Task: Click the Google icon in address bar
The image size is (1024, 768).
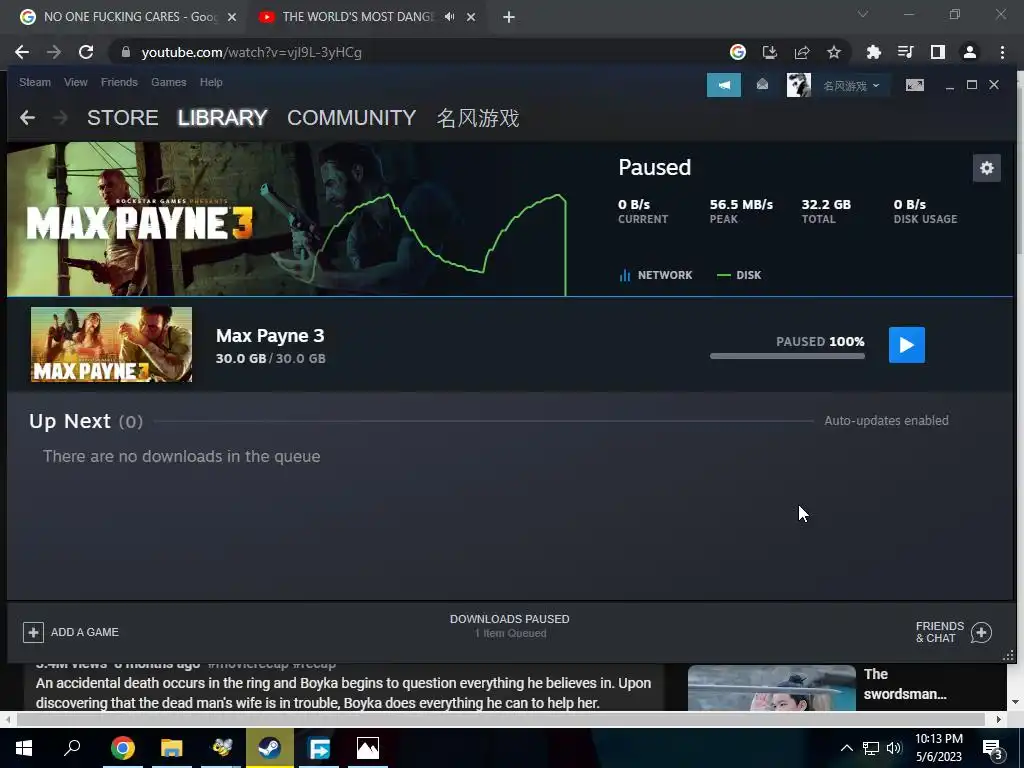Action: [x=737, y=52]
